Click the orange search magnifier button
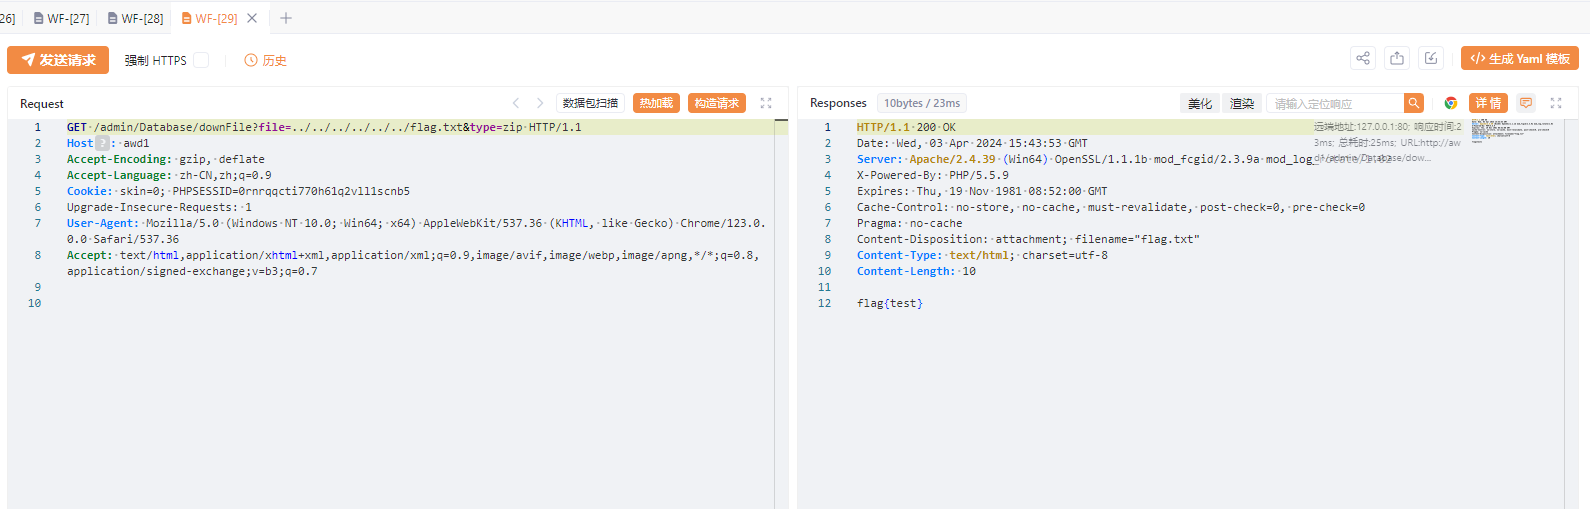This screenshot has height=509, width=1590. point(1413,103)
